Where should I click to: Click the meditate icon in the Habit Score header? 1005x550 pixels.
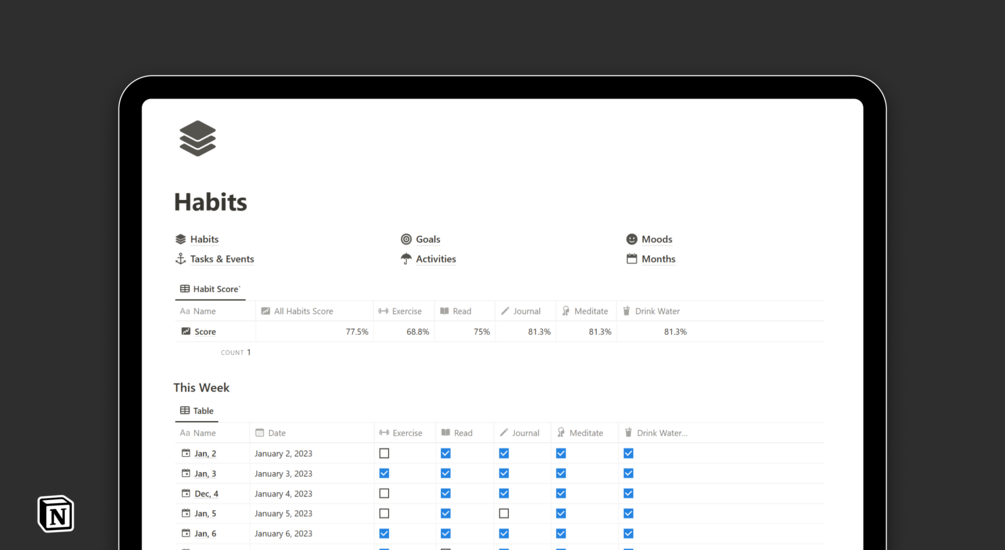[565, 311]
